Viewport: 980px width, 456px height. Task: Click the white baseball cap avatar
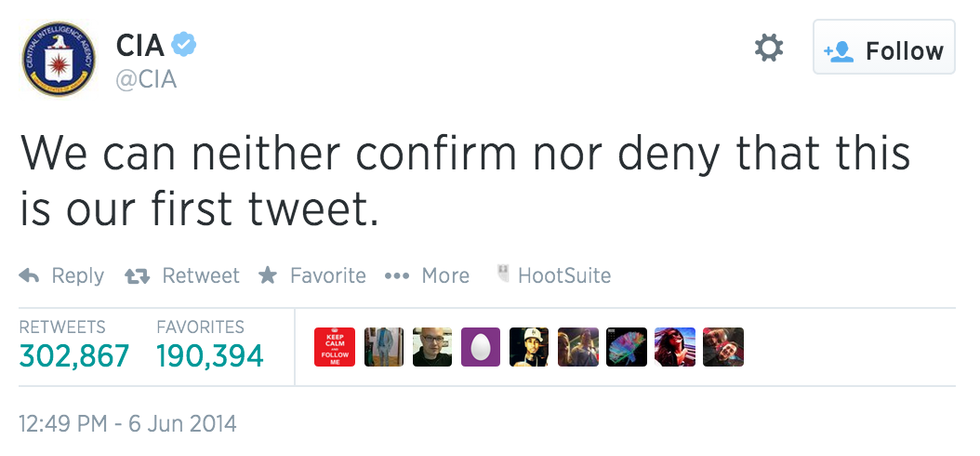coord(529,347)
